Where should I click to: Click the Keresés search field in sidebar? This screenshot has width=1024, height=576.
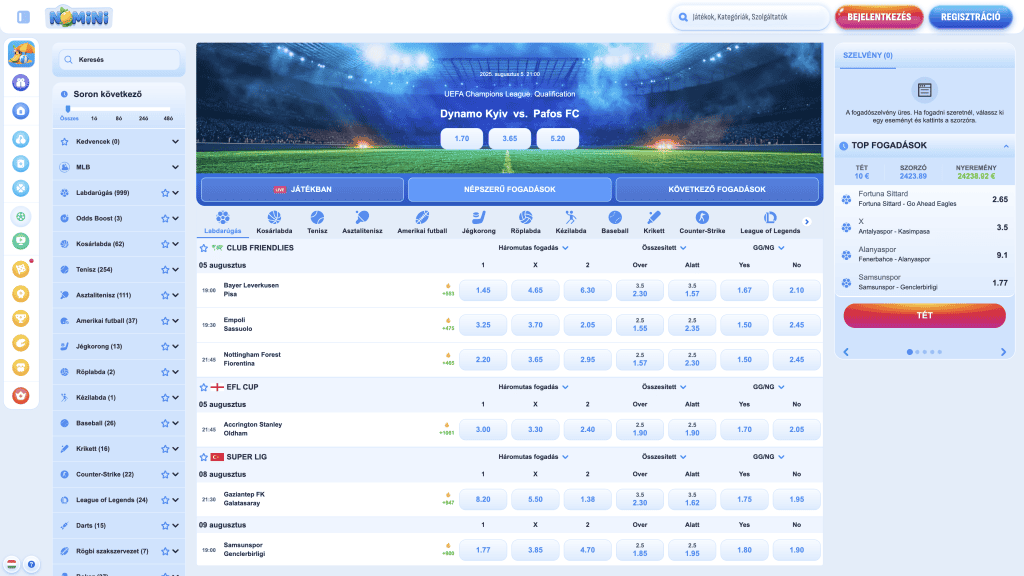pos(119,60)
